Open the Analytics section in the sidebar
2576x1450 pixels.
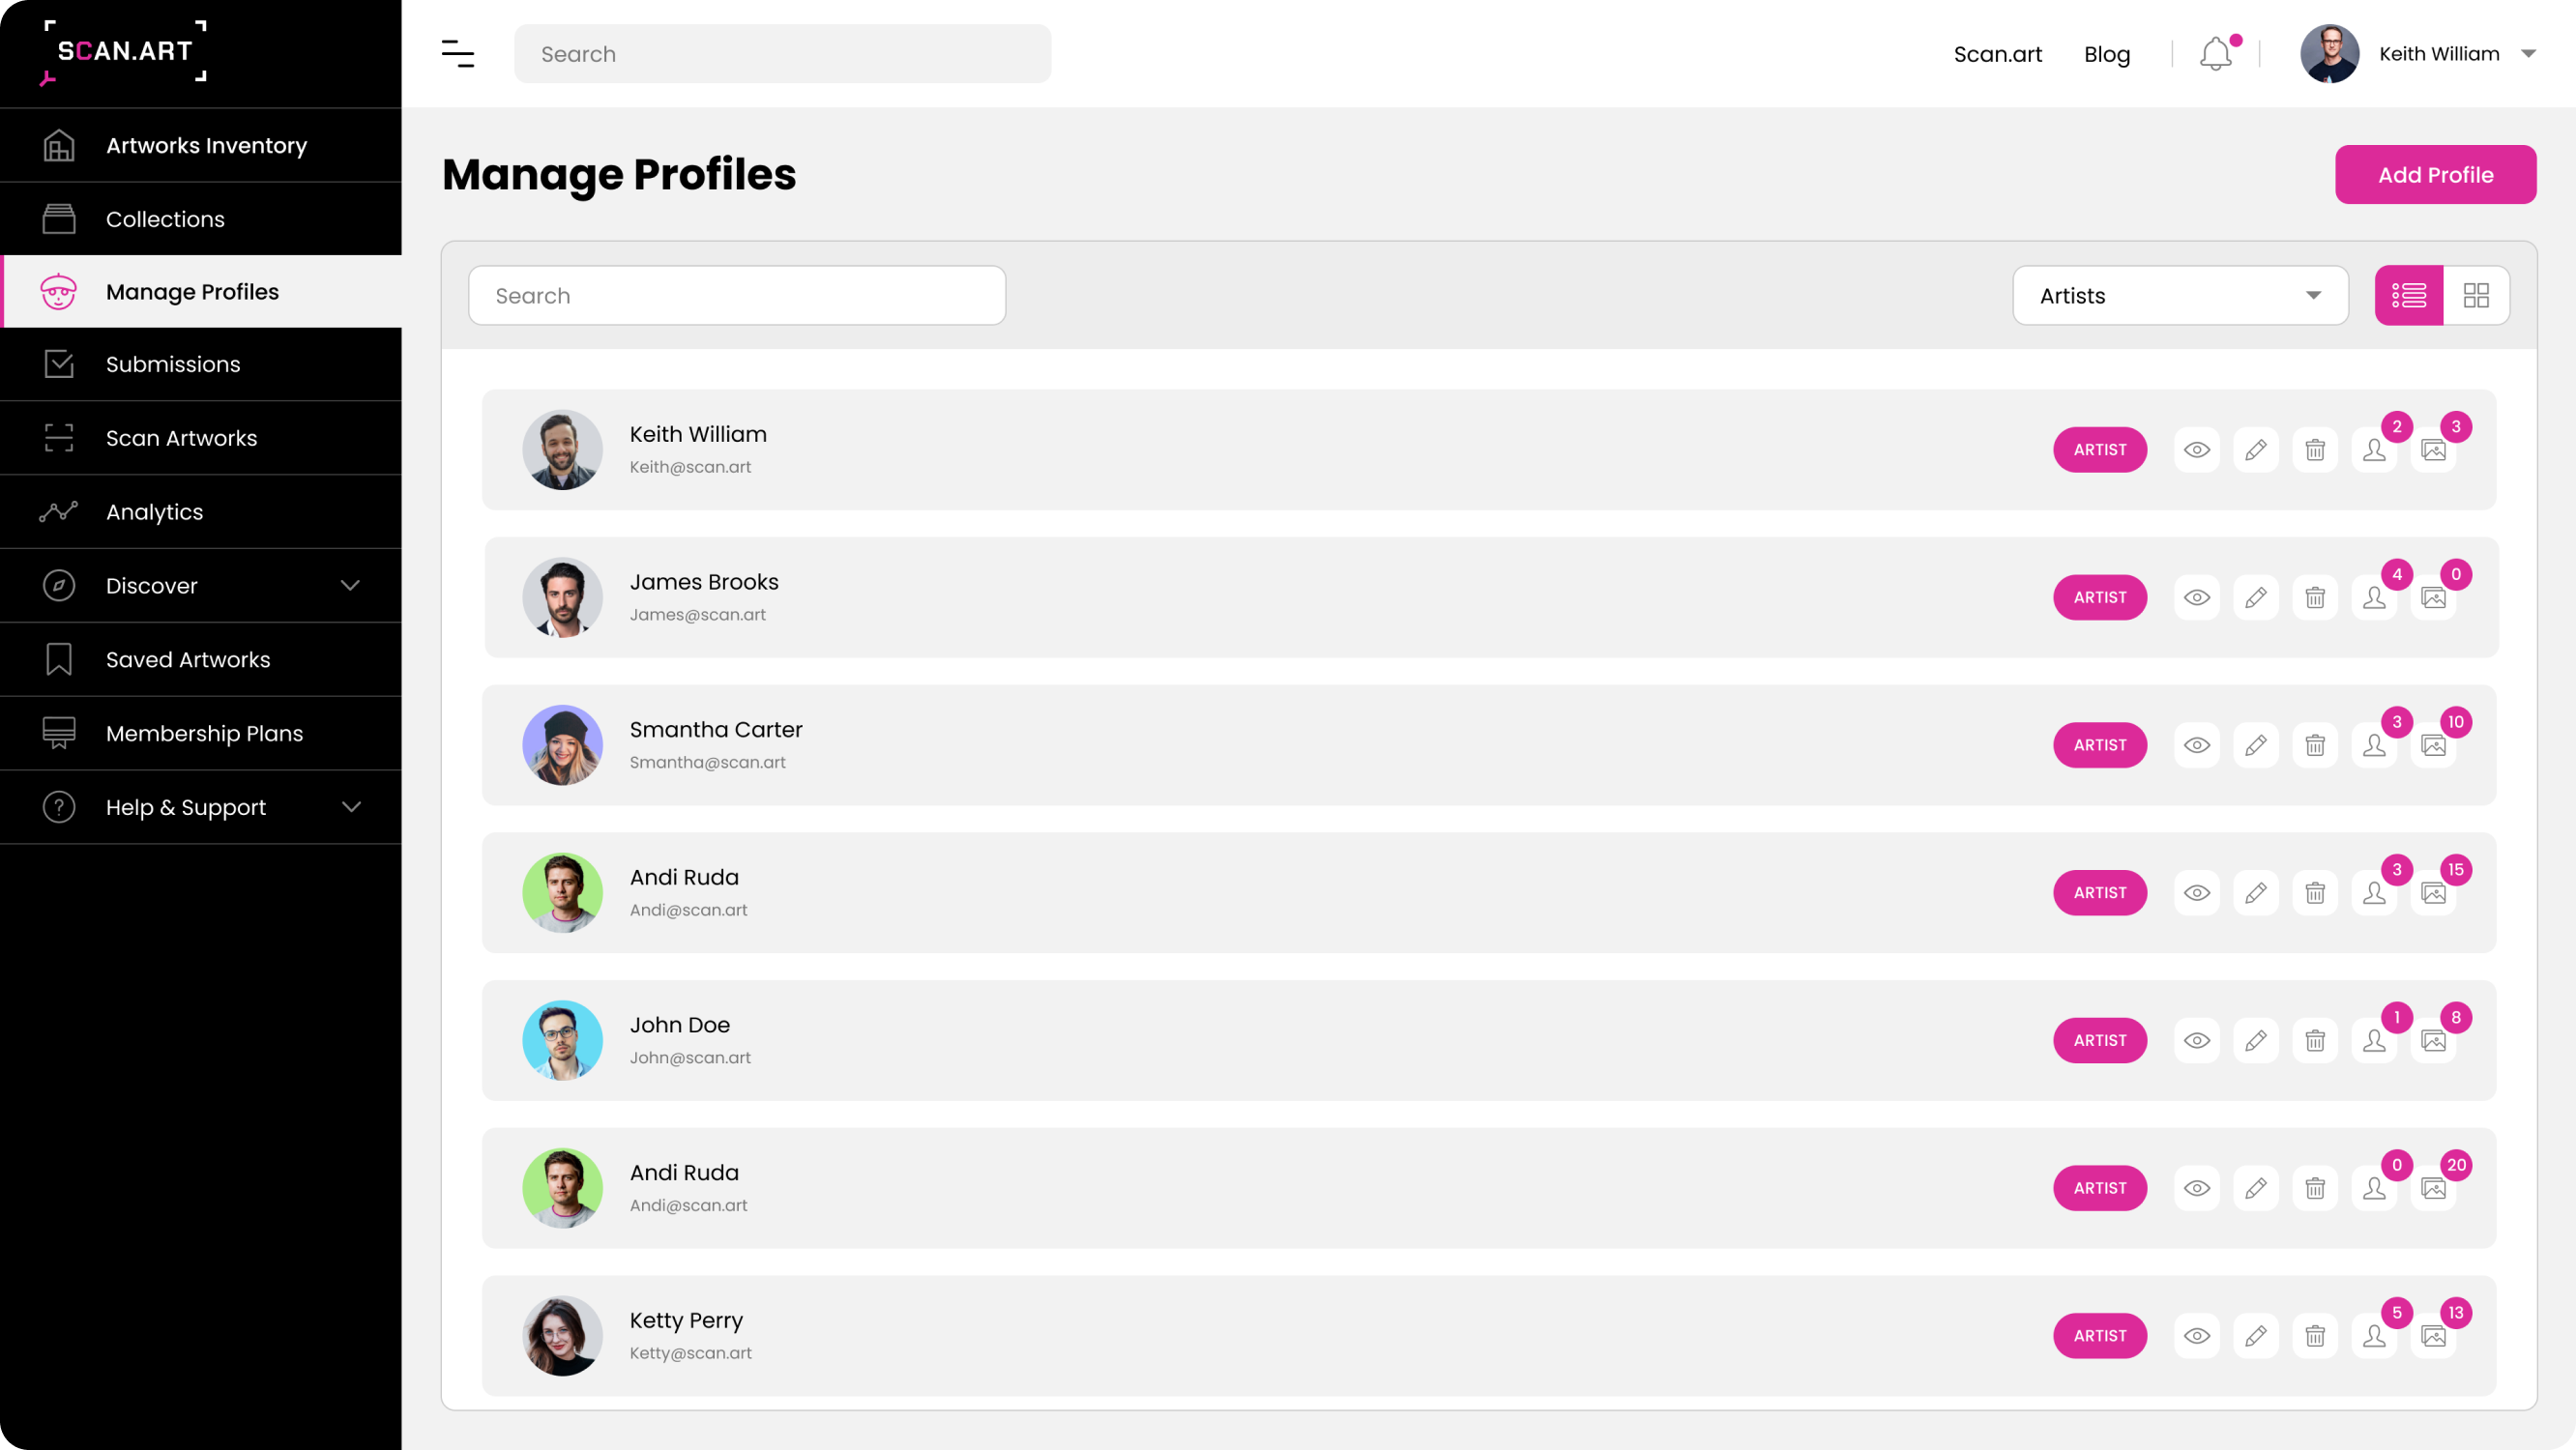click(x=154, y=511)
